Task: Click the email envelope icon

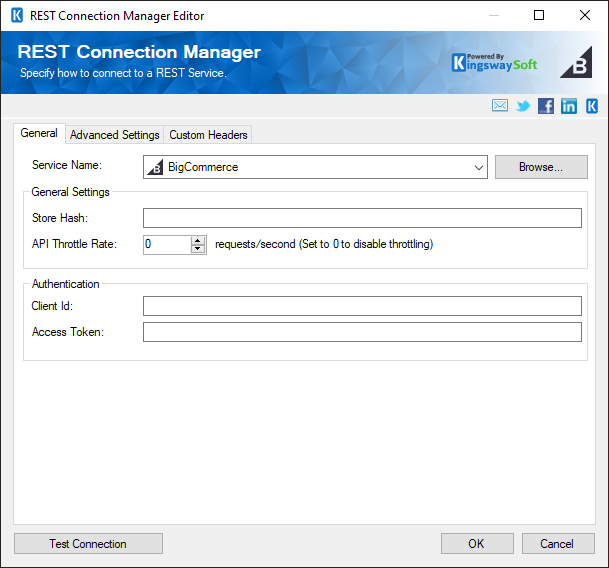Action: (499, 105)
